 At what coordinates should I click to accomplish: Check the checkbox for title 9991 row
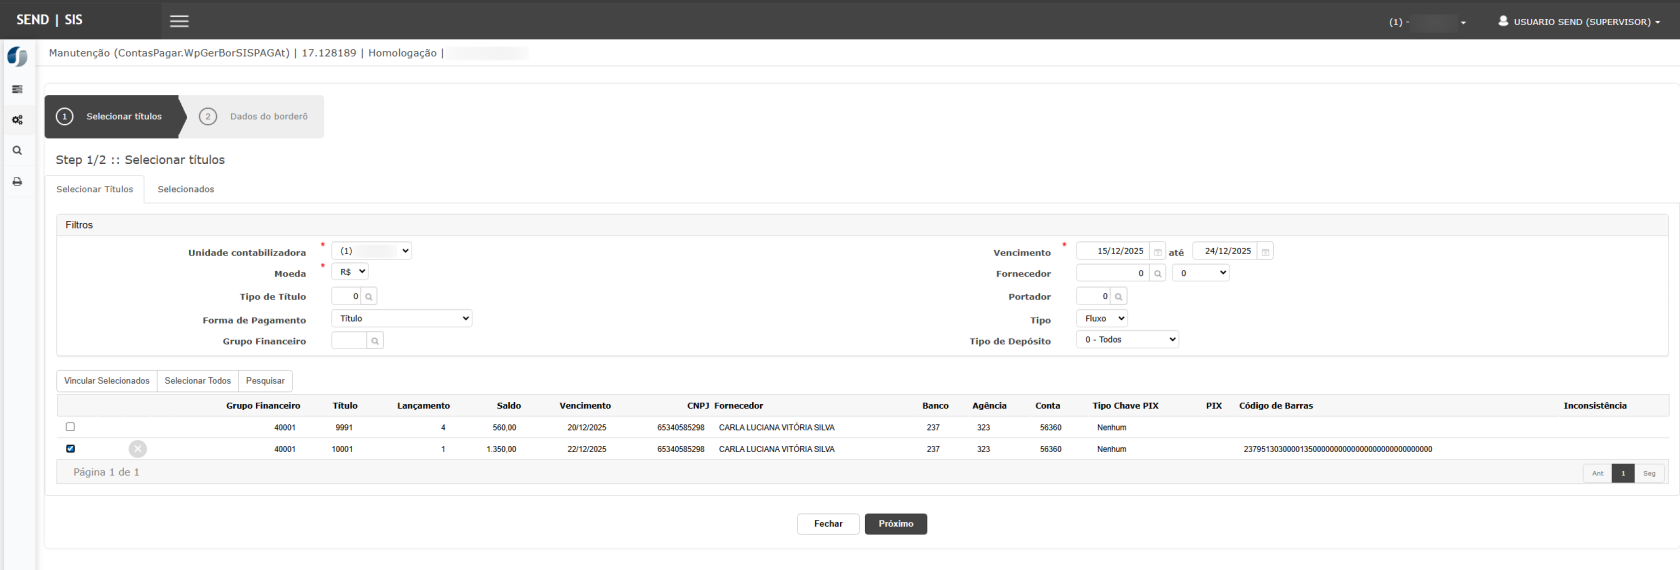[x=70, y=427]
